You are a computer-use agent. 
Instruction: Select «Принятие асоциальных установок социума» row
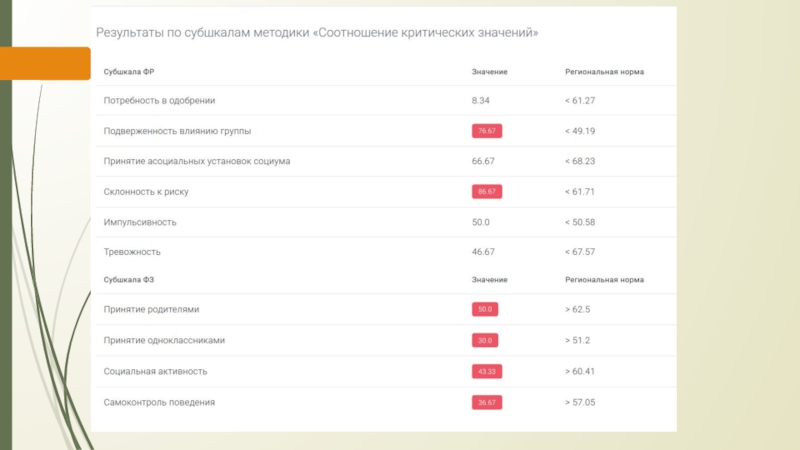tap(197, 161)
